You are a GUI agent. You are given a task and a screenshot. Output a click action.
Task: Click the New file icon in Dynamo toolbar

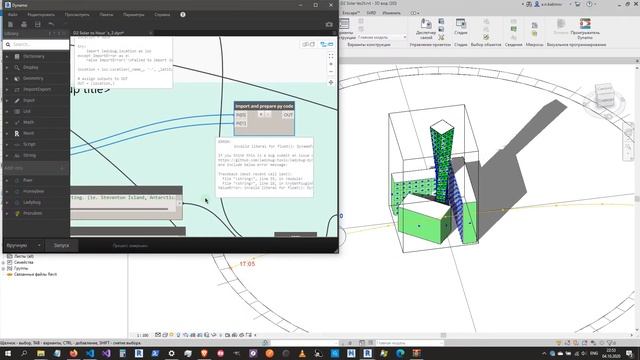point(11,24)
